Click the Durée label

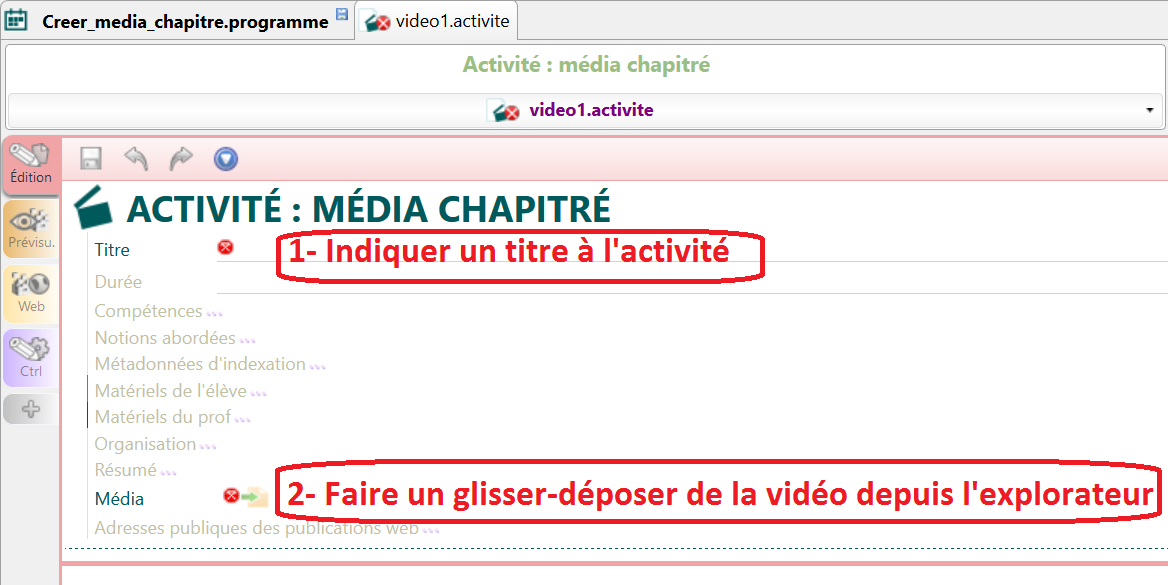118,282
